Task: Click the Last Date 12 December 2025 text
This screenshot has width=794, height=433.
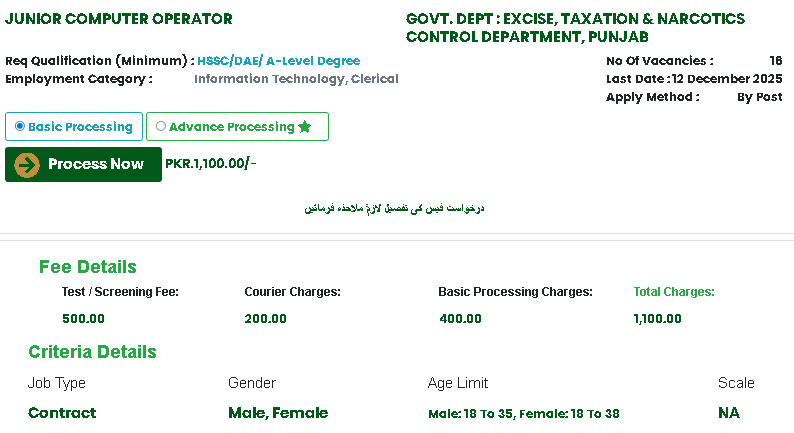Action: tap(694, 79)
